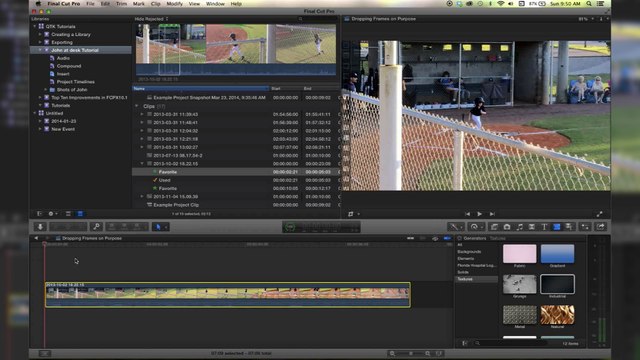
Task: Play the viewer clip
Action: pyautogui.click(x=480, y=214)
